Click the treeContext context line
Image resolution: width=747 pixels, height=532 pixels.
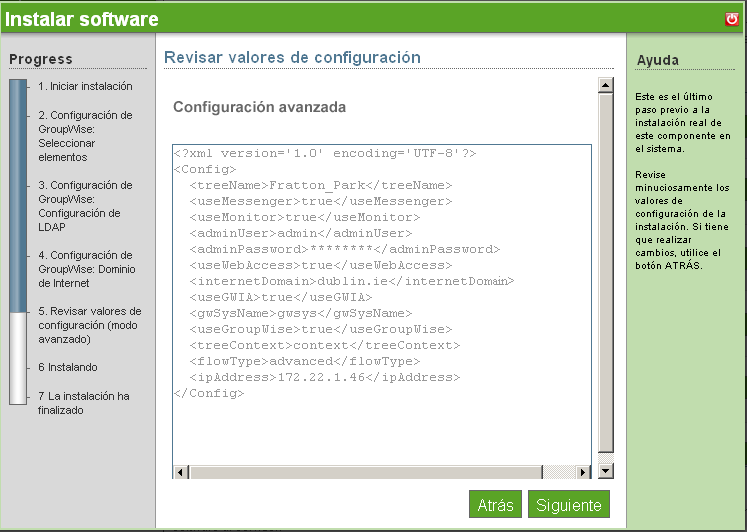point(324,345)
